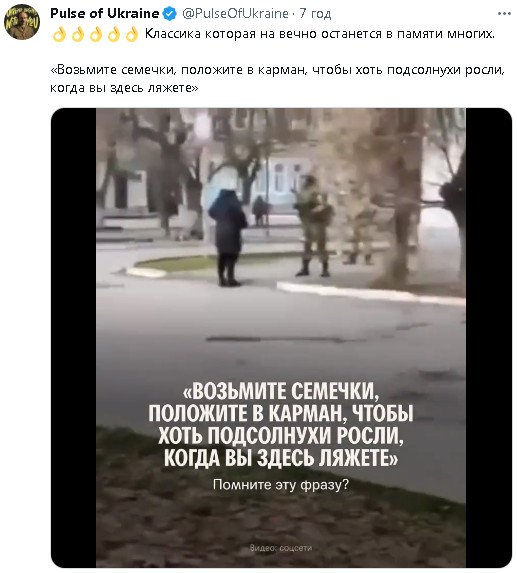Click the first OK hand emoji
This screenshot has height=573, width=517.
coord(60,34)
